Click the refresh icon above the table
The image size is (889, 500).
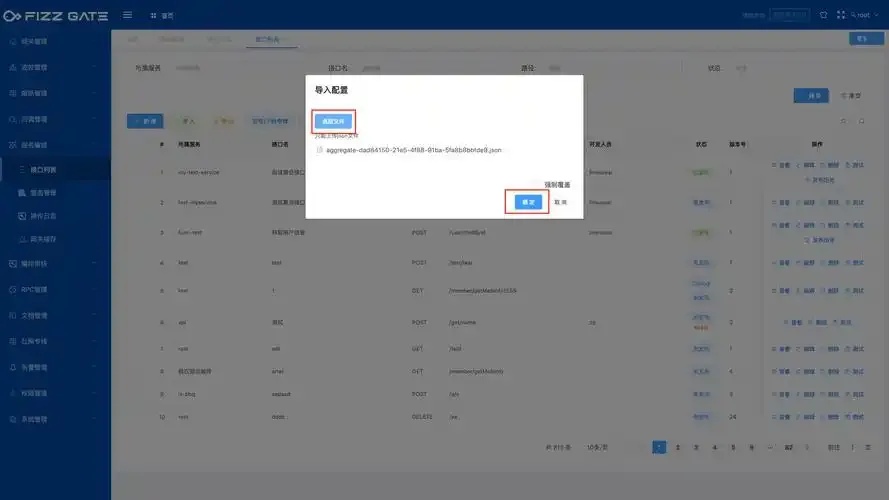point(844,121)
